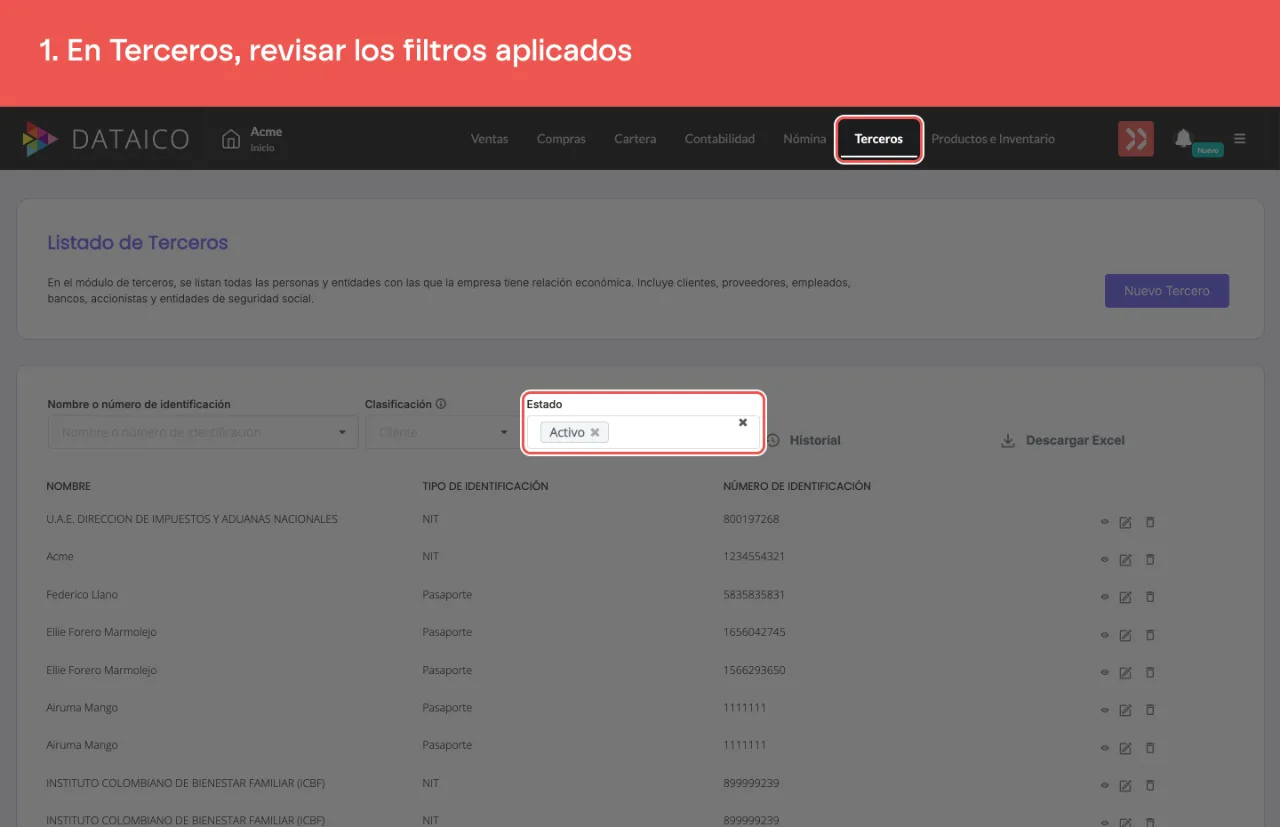Open the Nómina menu
Viewport: 1280px width, 827px height.
click(x=805, y=139)
